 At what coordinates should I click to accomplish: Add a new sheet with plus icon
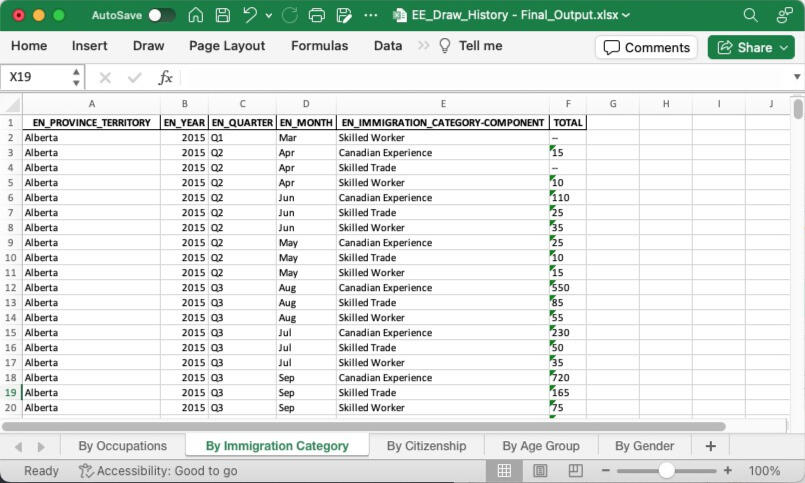click(710, 446)
